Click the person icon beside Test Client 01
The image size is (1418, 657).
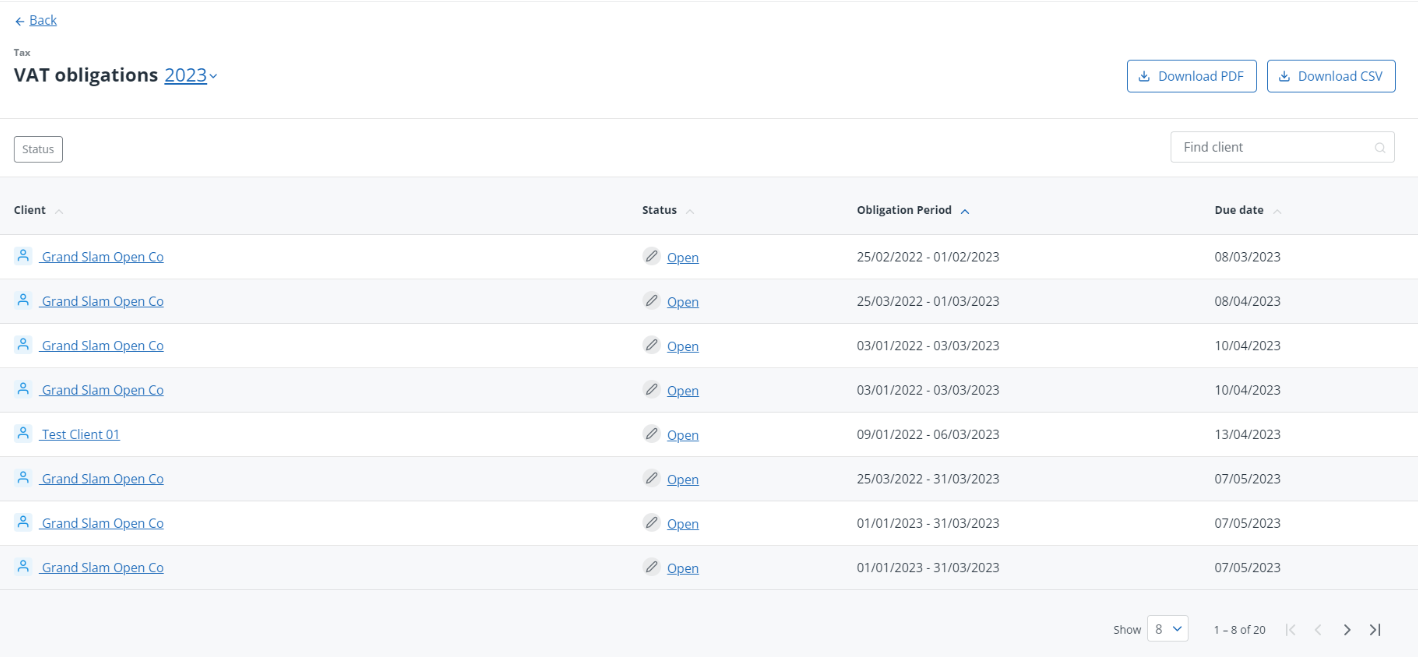click(23, 434)
